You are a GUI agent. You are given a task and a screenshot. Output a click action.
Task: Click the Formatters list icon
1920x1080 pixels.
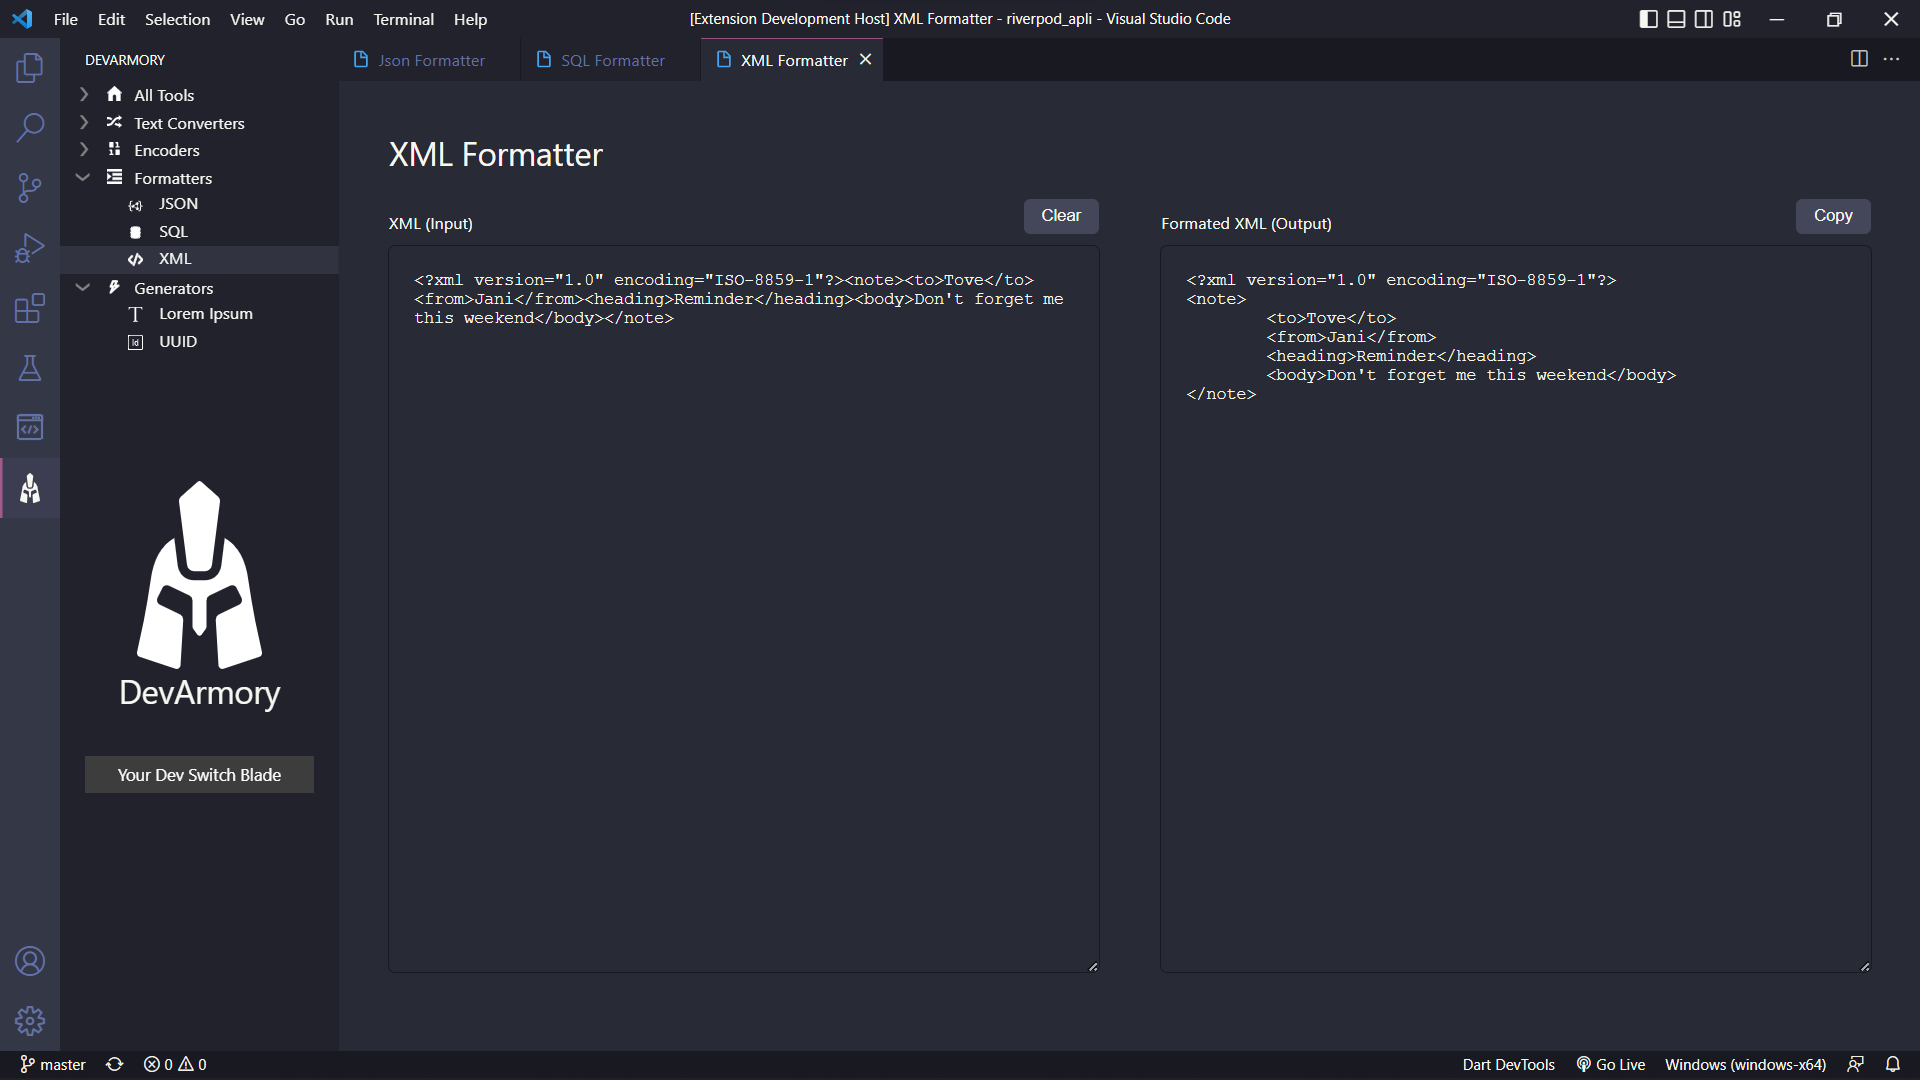[x=114, y=177]
